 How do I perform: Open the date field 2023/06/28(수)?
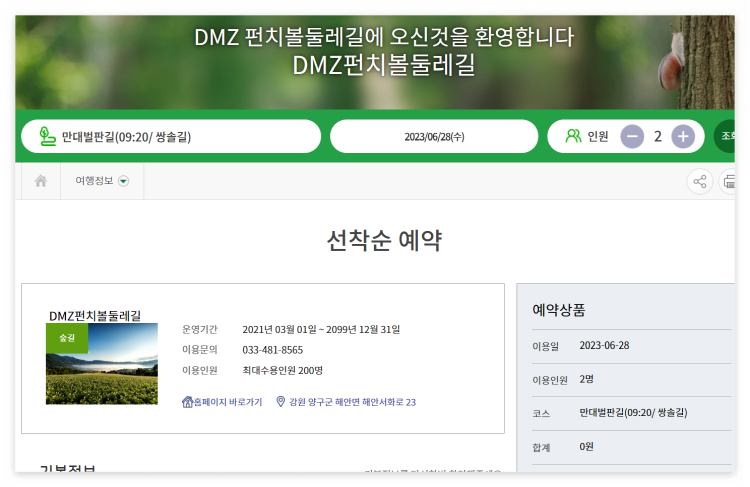point(434,136)
